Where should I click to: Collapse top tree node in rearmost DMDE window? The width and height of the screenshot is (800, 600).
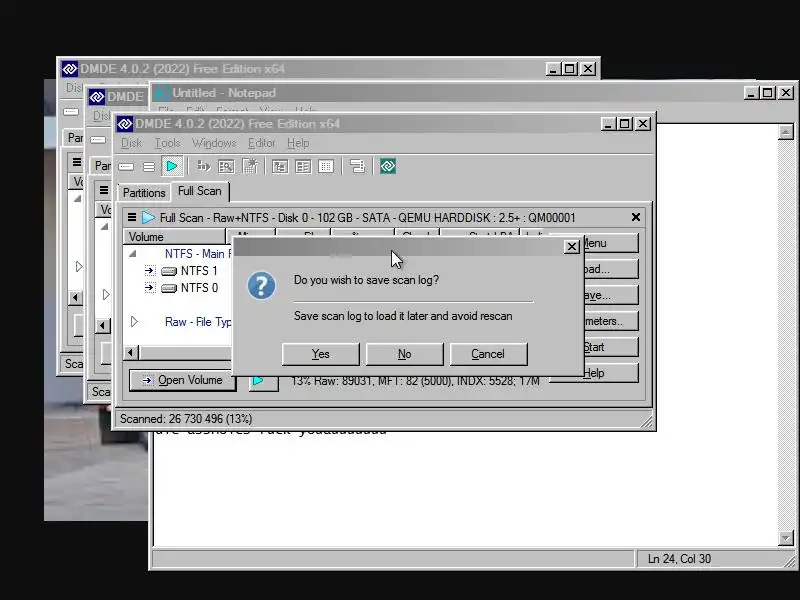(78, 198)
